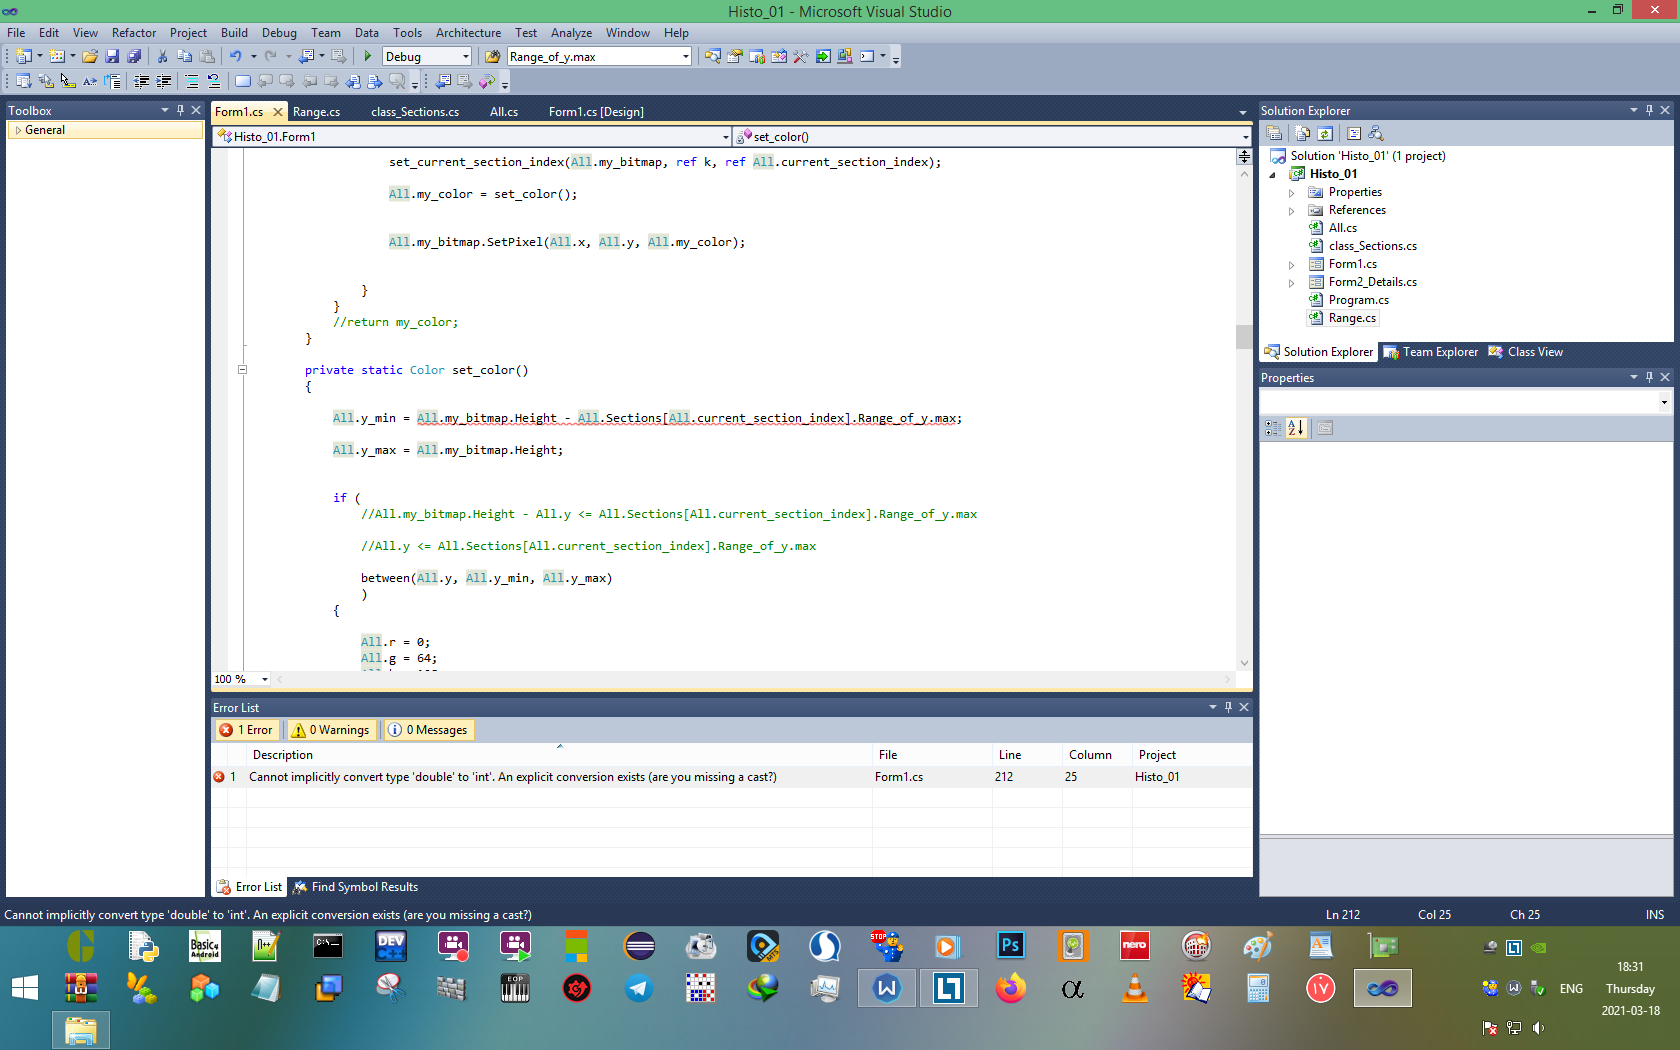
Task: Click the Properties object selector field
Action: [x=1465, y=402]
